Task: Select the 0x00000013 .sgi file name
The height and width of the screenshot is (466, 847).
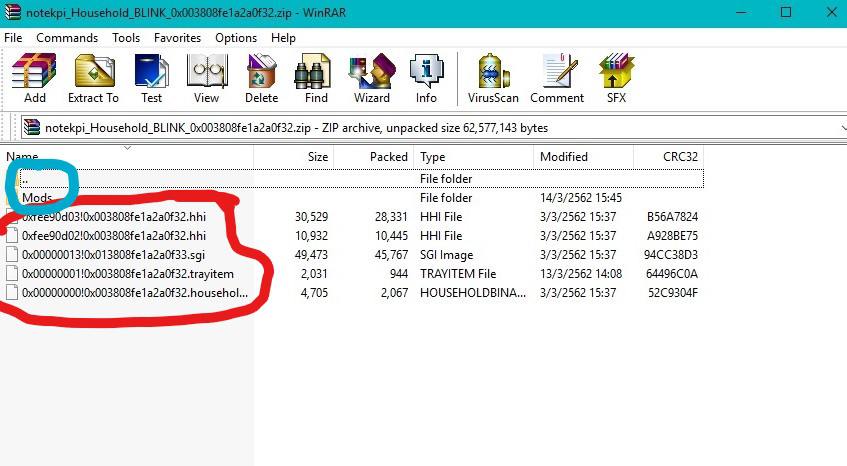Action: 113,254
